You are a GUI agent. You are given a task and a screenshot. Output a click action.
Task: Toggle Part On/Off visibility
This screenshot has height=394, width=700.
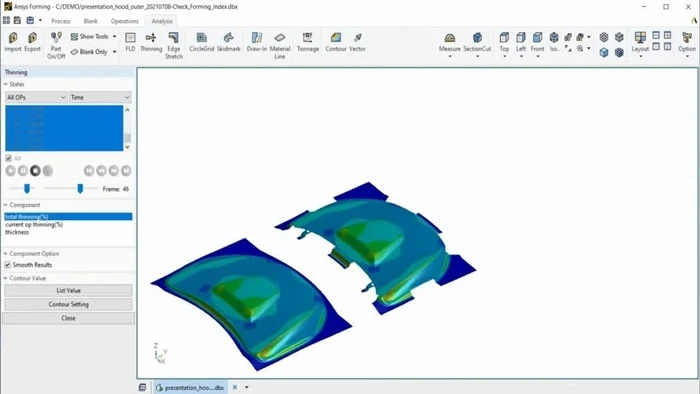[x=56, y=45]
